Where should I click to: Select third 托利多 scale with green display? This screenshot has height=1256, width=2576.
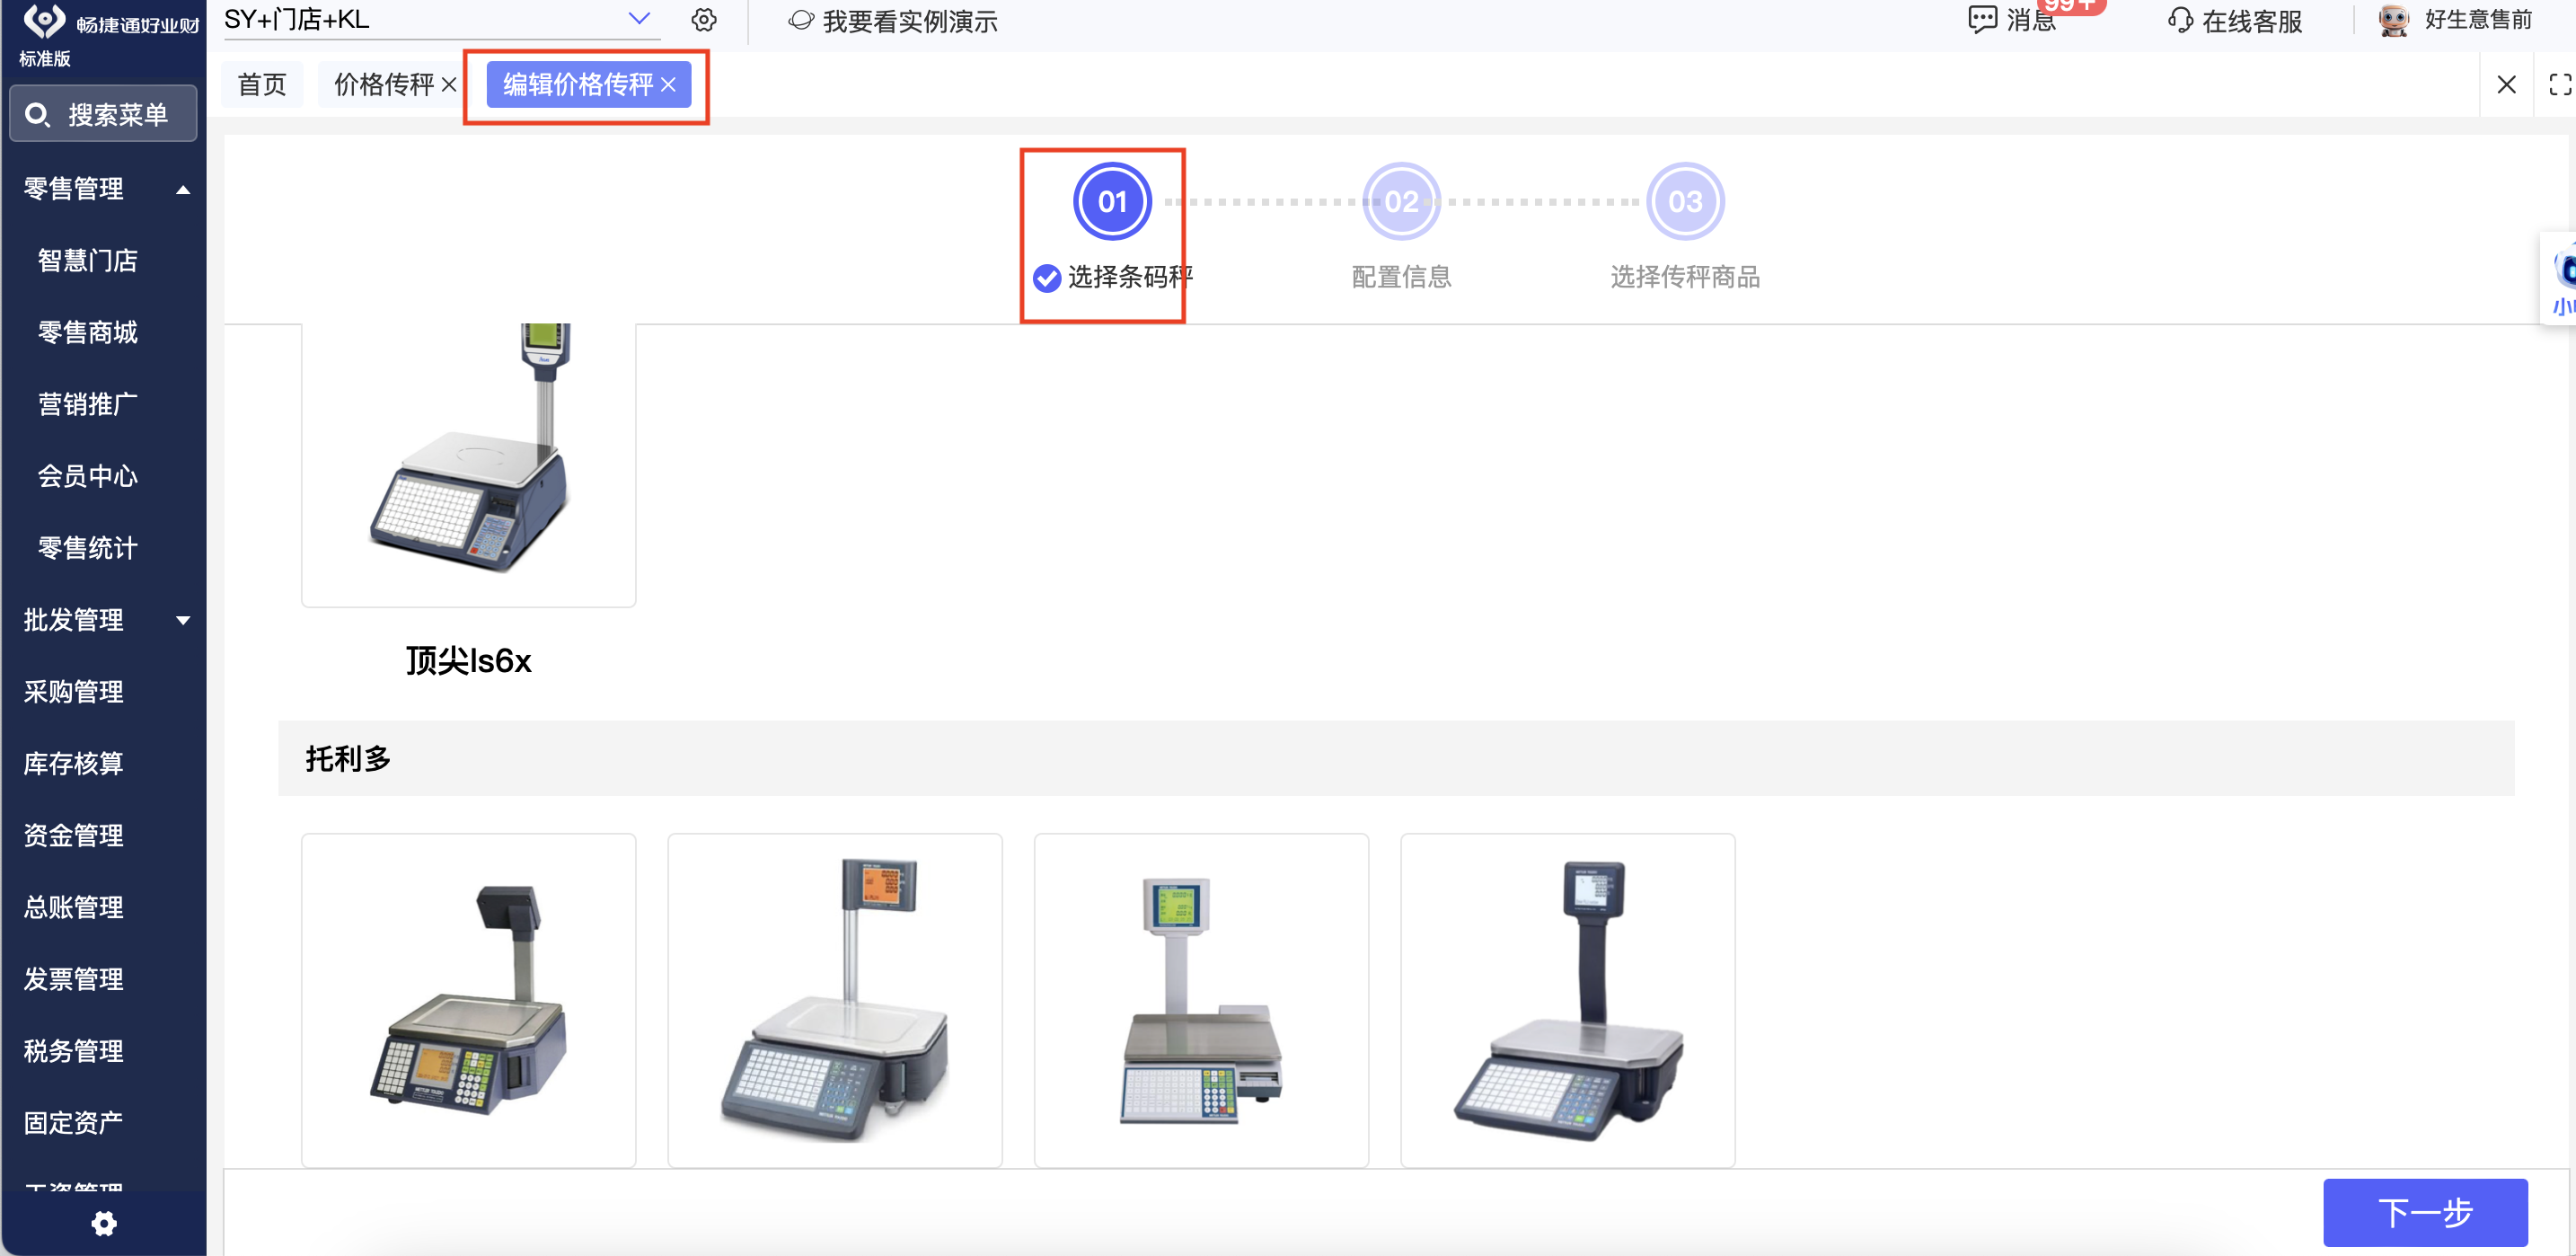pyautogui.click(x=1201, y=1000)
